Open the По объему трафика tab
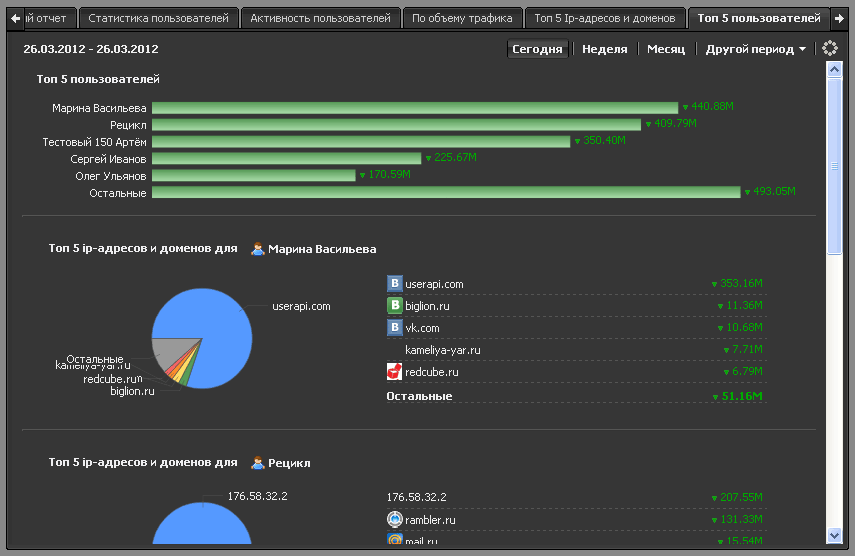Viewport: 855px width, 556px height. tap(462, 18)
